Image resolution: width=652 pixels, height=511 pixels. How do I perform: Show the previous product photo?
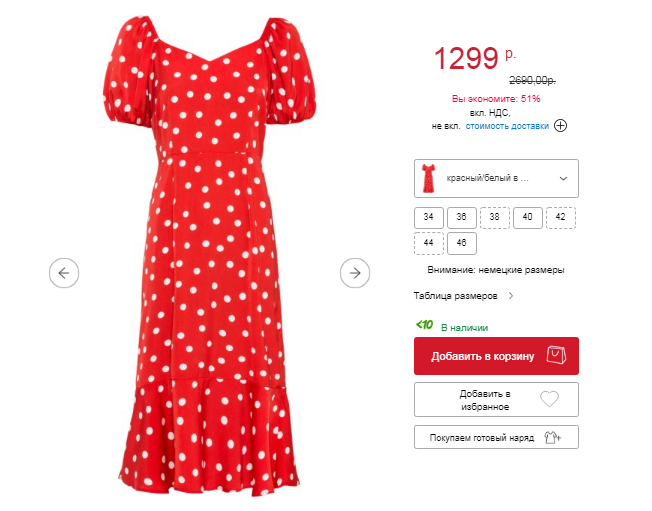coord(64,273)
